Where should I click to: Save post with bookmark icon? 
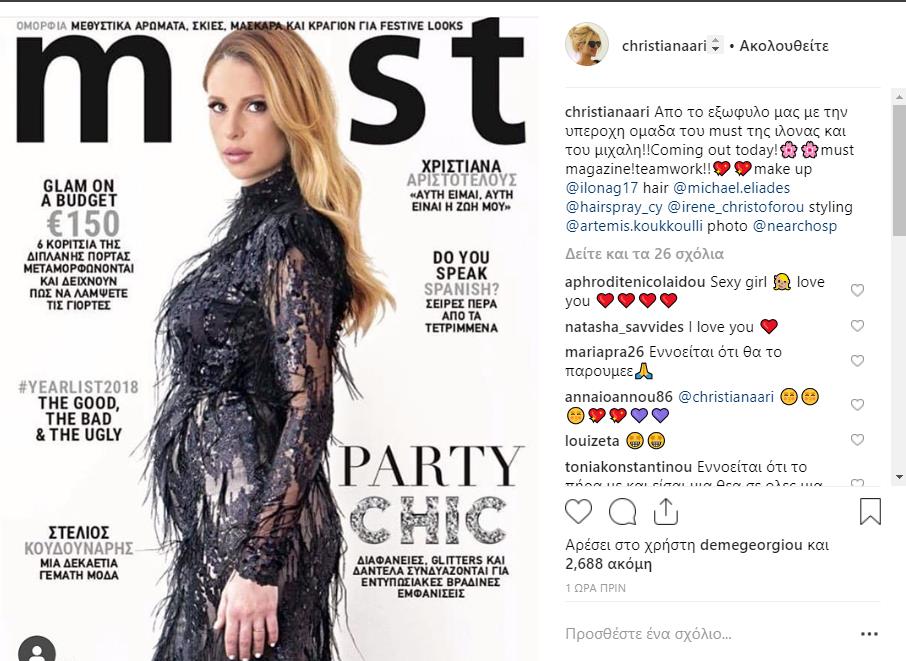tap(870, 511)
